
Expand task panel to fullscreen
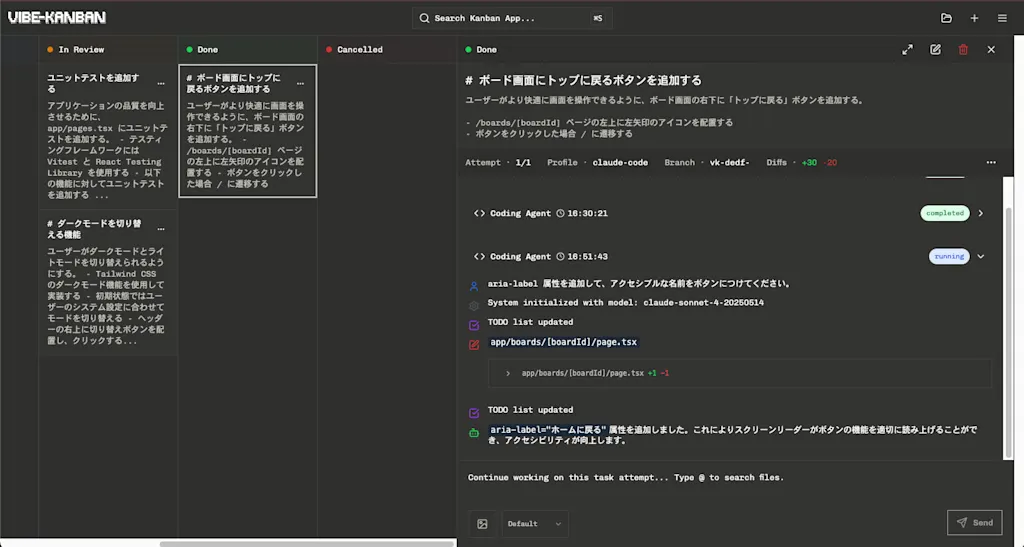pyautogui.click(x=908, y=50)
